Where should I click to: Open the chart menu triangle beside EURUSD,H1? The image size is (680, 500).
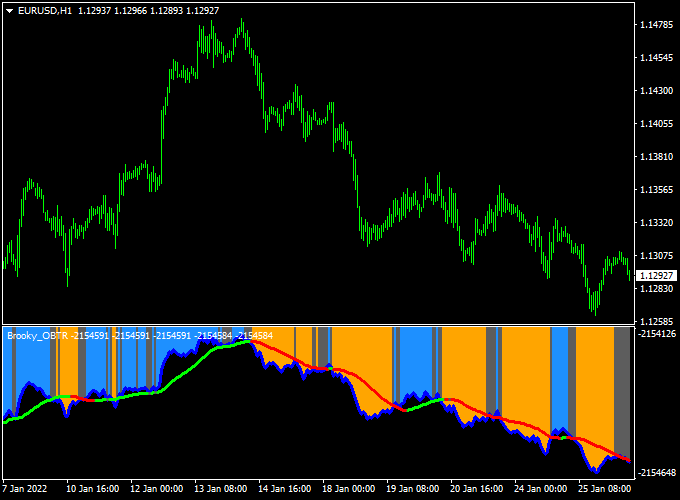click(10, 11)
